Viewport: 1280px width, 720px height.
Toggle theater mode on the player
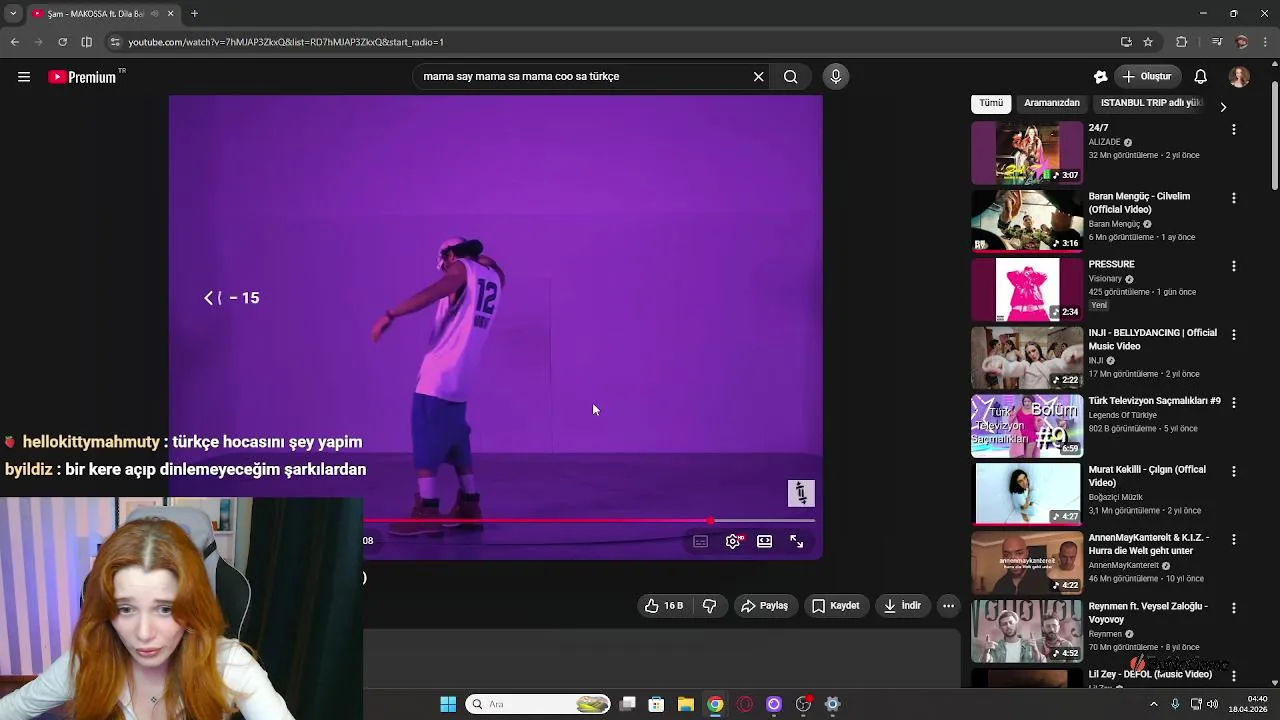click(765, 541)
